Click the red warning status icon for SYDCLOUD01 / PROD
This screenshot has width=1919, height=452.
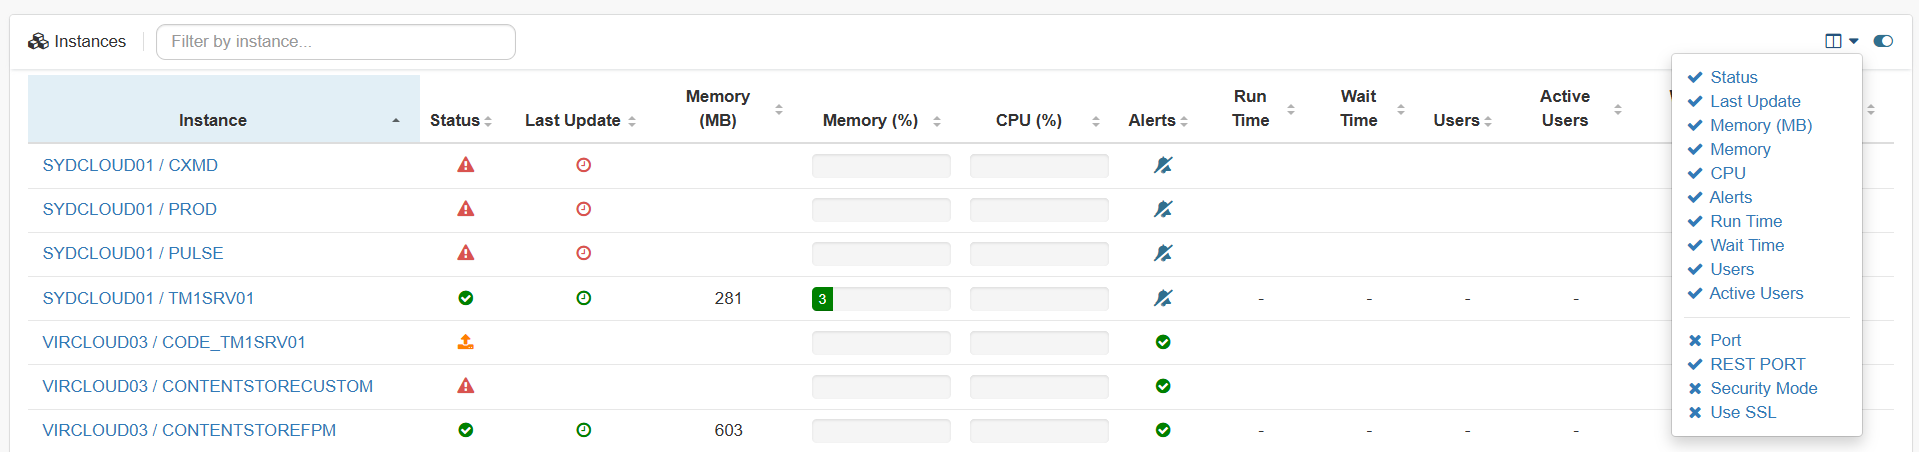466,209
